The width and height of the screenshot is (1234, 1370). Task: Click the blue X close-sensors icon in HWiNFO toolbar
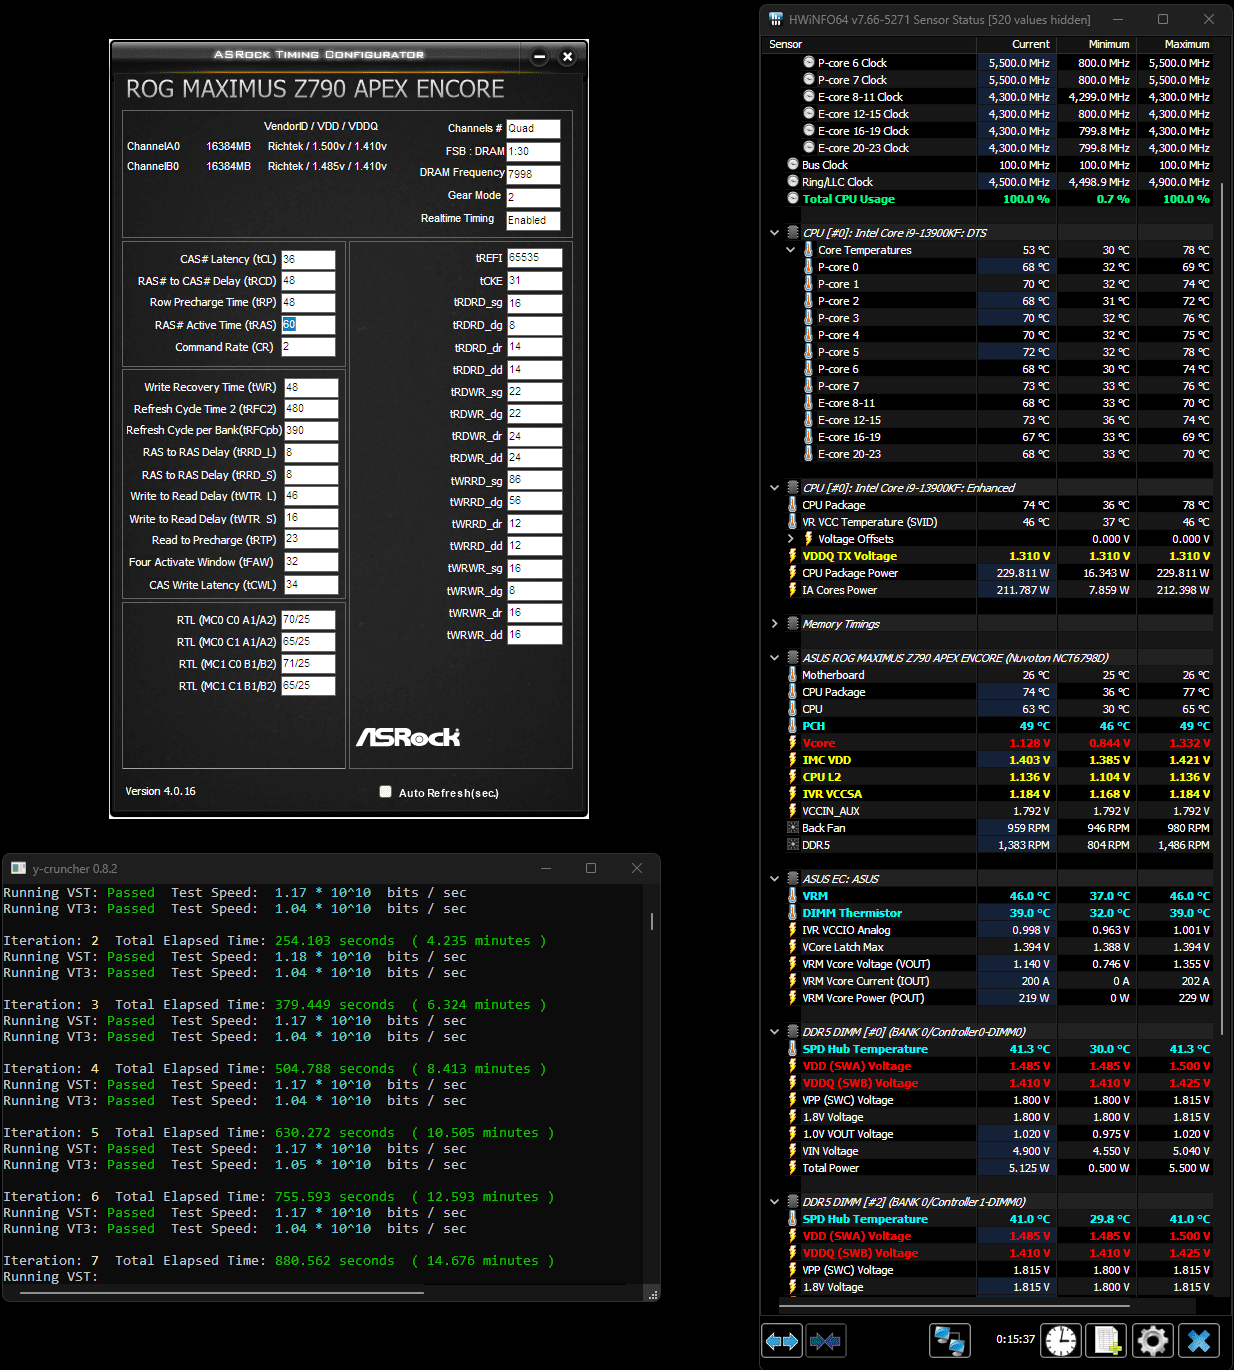(x=1199, y=1340)
